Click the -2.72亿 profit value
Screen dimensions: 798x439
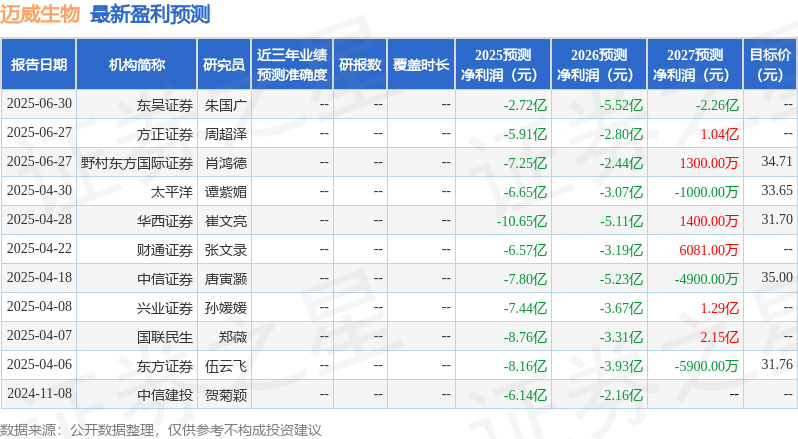525,105
